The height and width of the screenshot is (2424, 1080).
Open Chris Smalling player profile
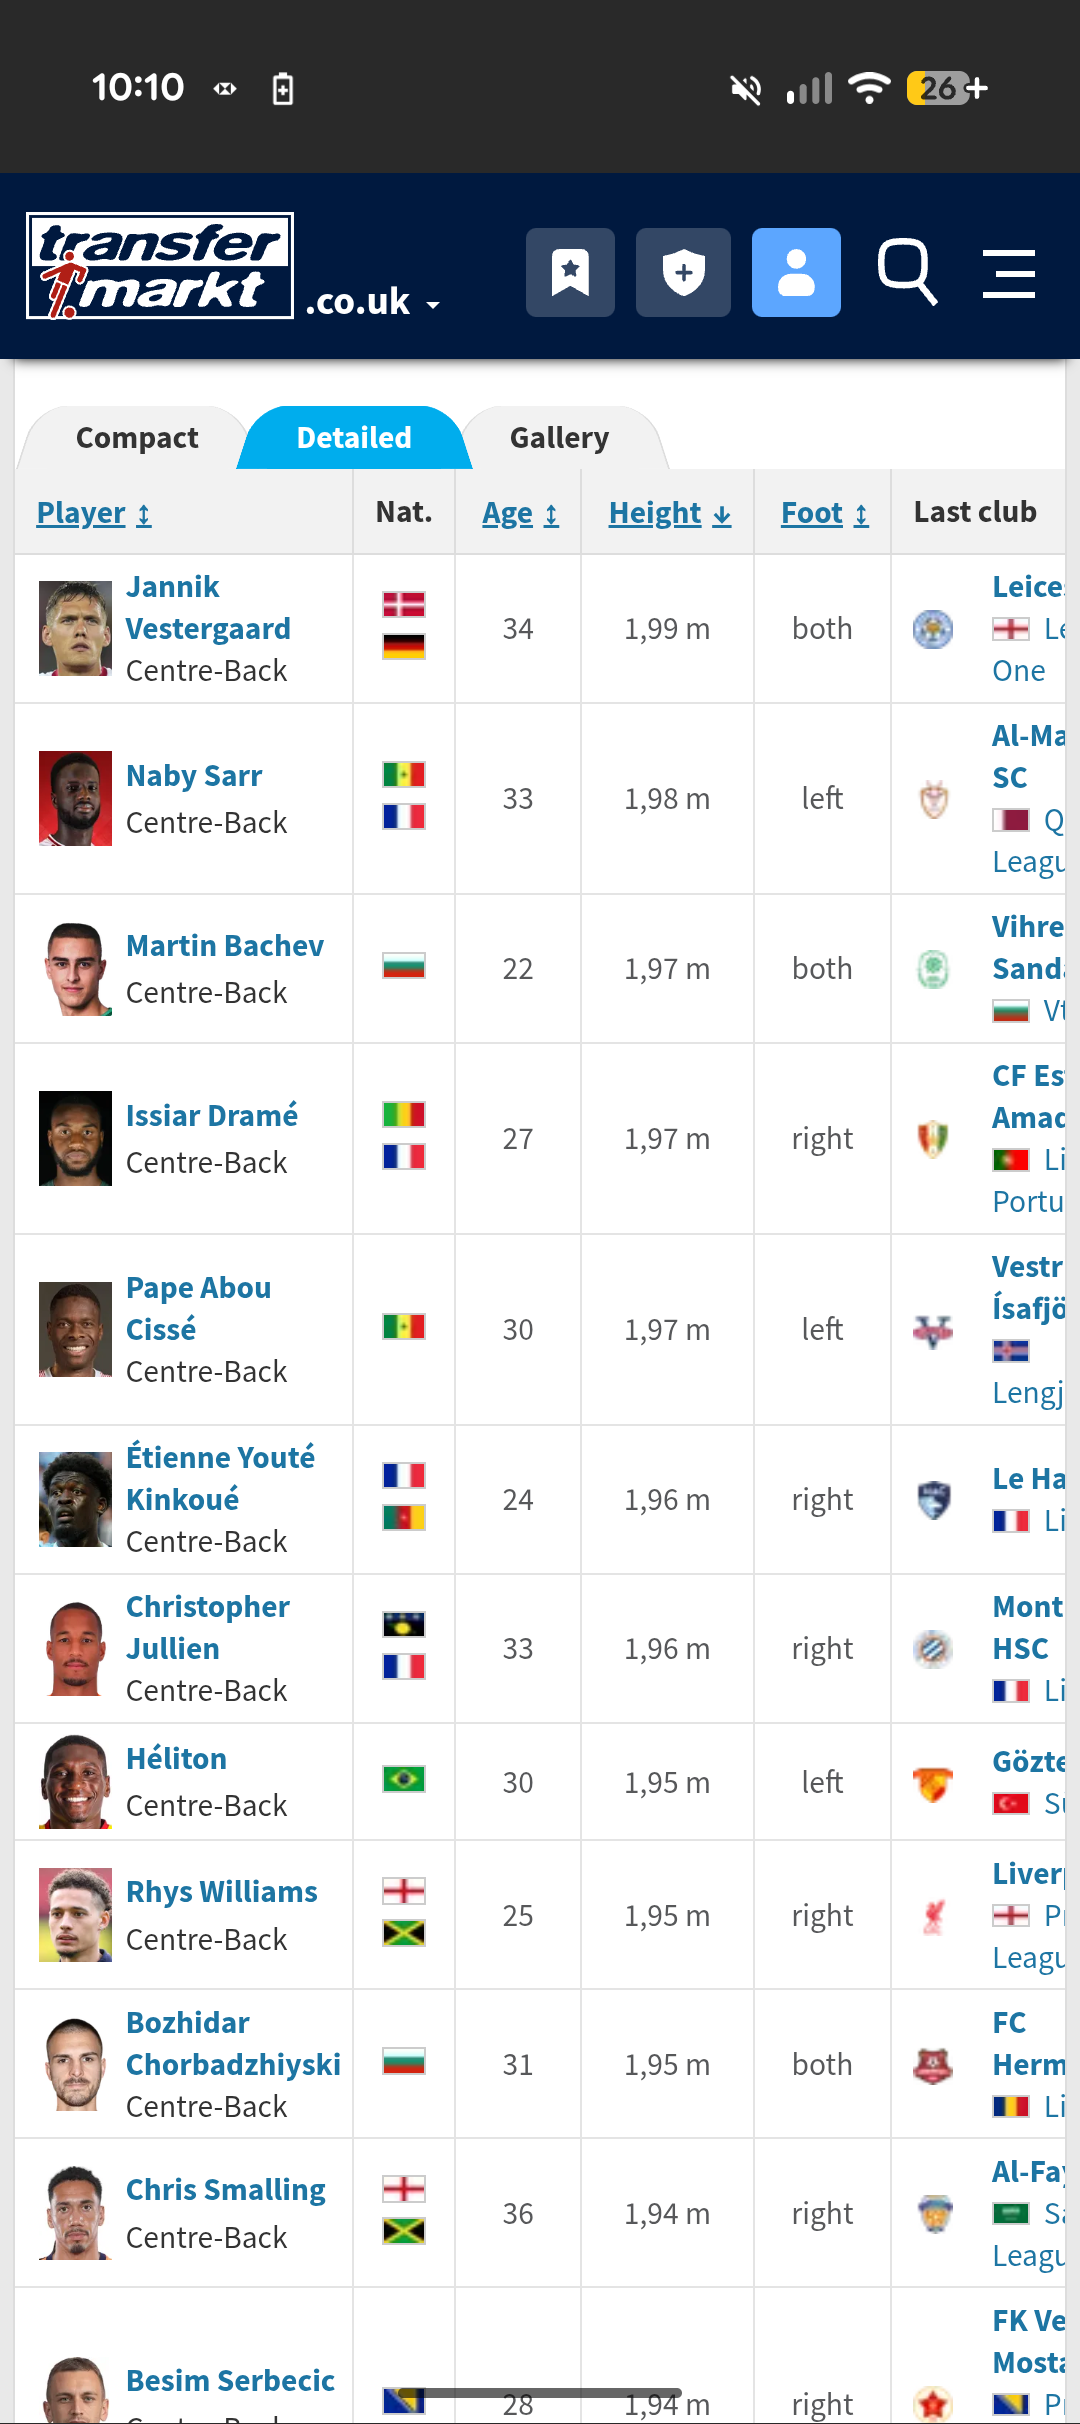tap(226, 2190)
